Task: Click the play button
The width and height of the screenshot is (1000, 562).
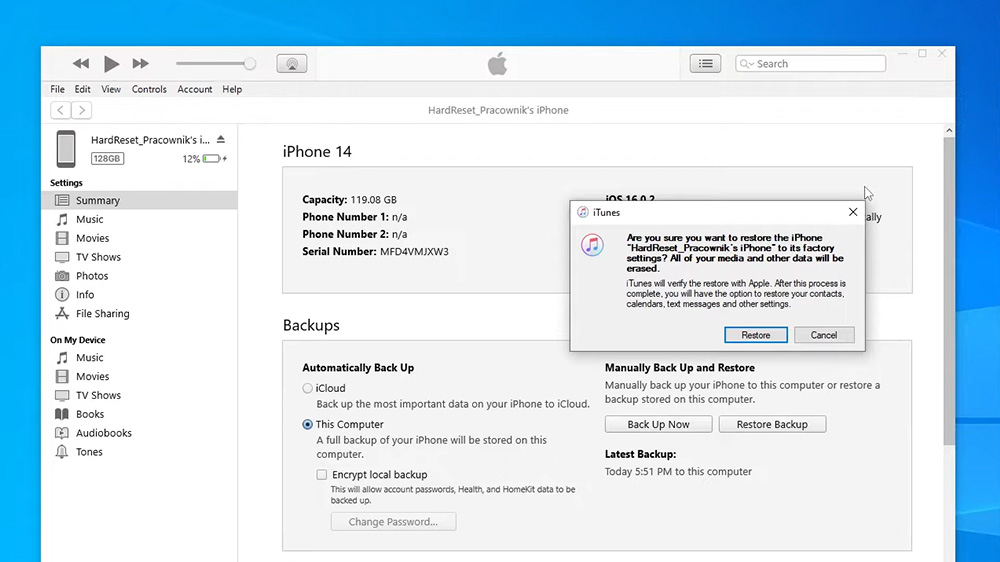Action: coord(111,63)
